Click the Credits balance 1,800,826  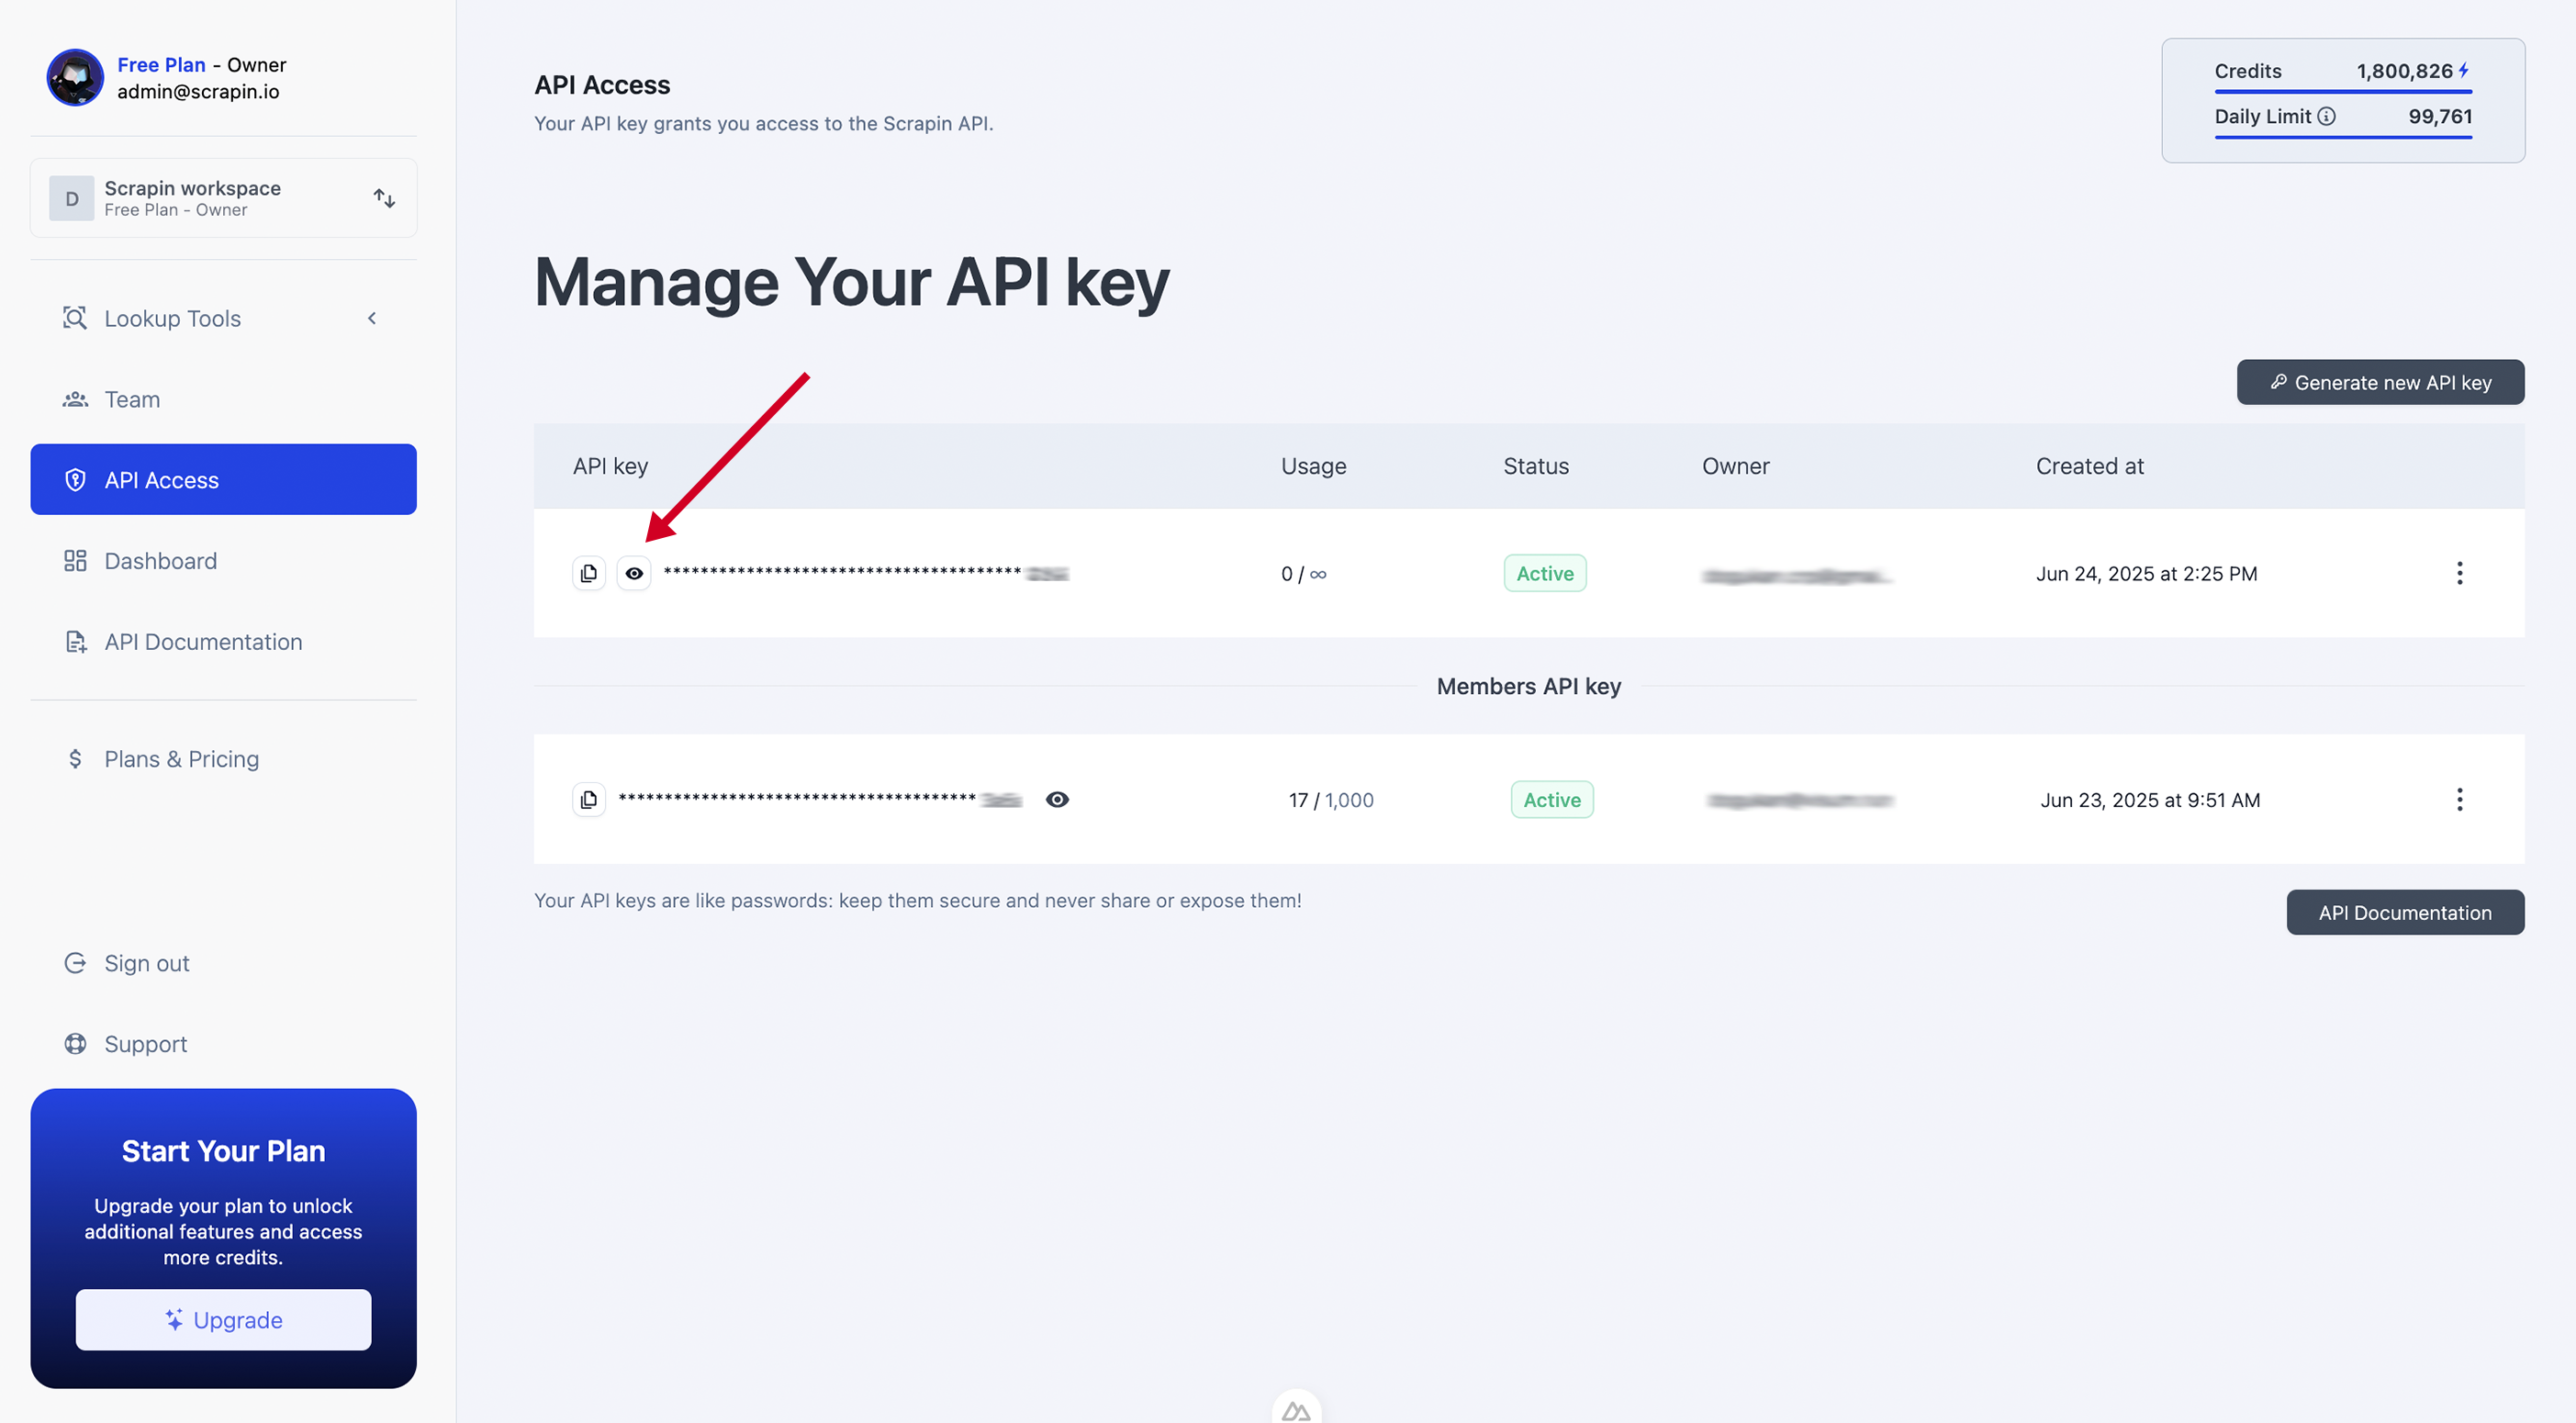click(x=2404, y=70)
